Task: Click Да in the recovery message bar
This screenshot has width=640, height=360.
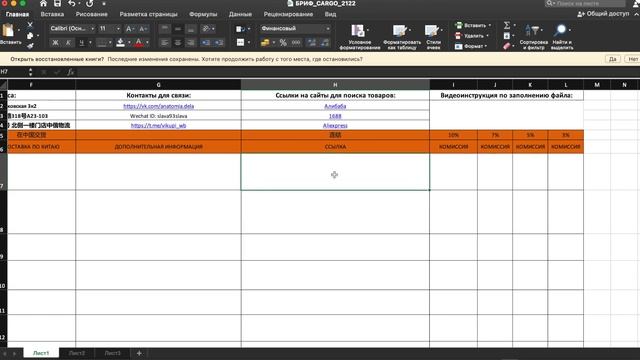Action: (613, 59)
